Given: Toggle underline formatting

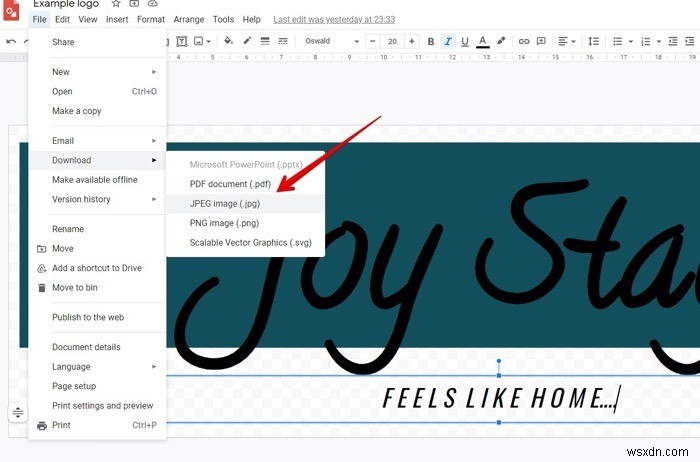Looking at the screenshot, I should (465, 42).
